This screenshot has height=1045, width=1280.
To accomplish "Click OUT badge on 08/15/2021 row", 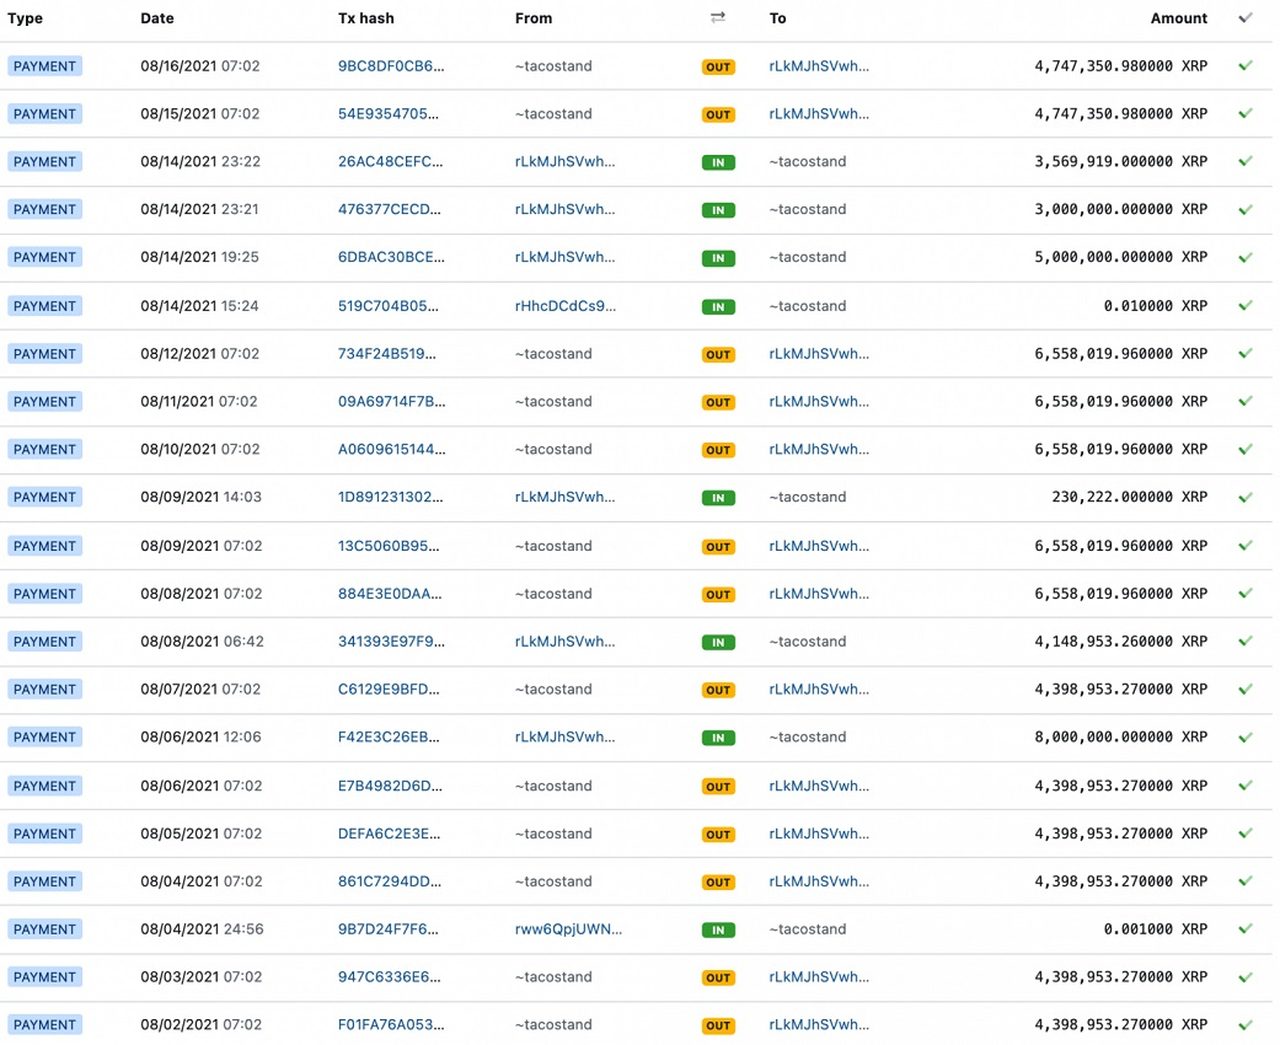I will 718,115.
